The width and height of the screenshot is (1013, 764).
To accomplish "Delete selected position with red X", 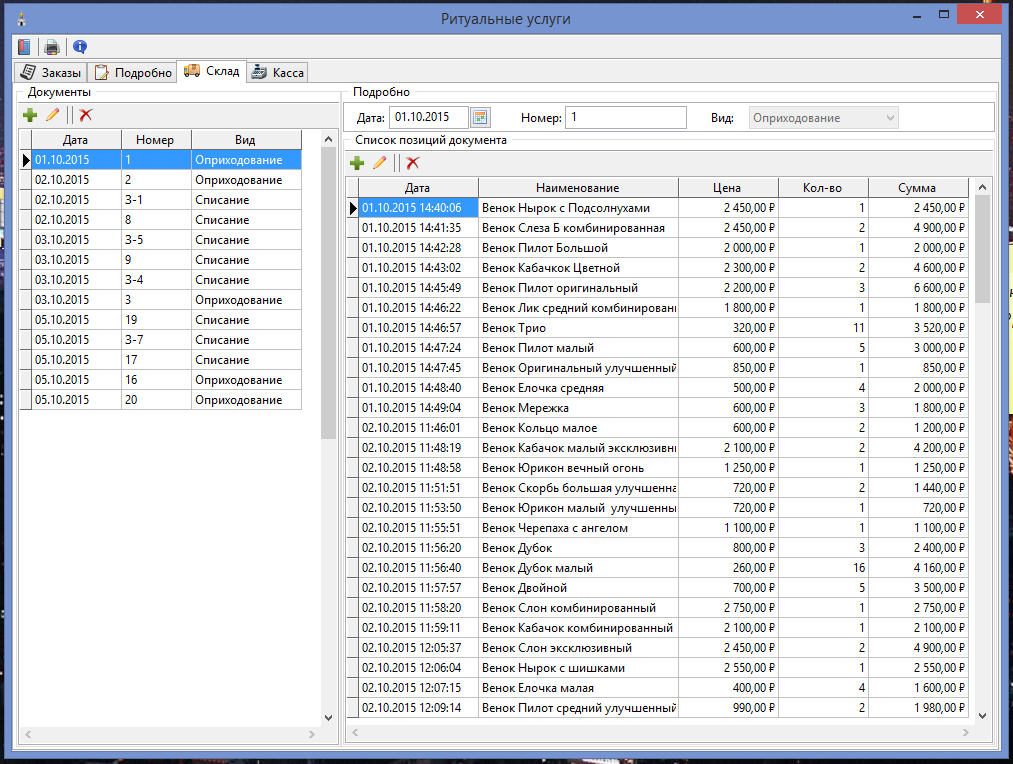I will pos(413,163).
